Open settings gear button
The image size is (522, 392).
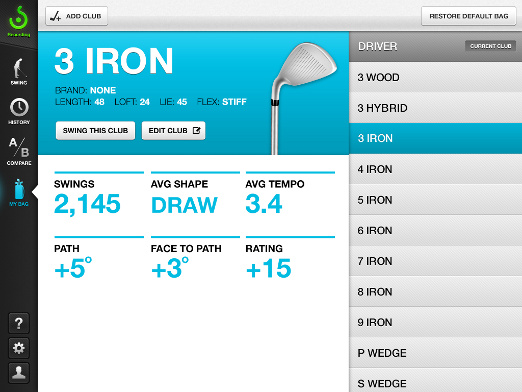(19, 348)
